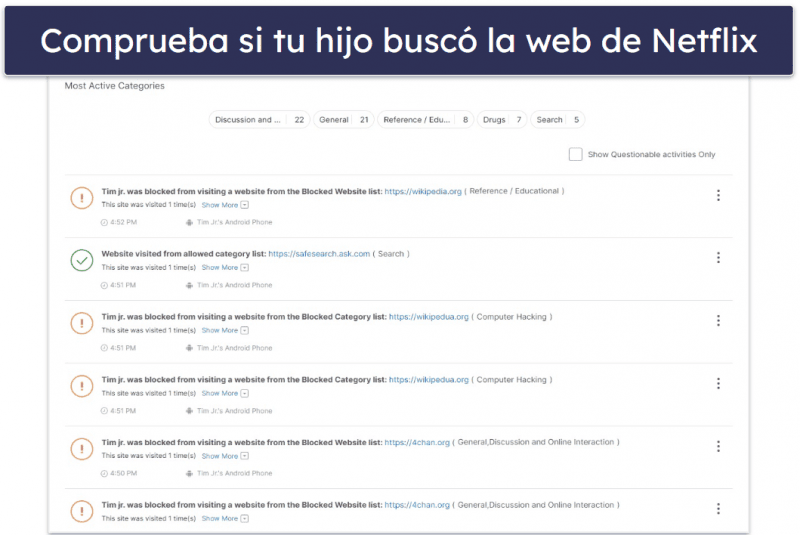This screenshot has height=535, width=800.
Task: Click the green checkmark icon for safesearch.ask.com
Action: 82,260
